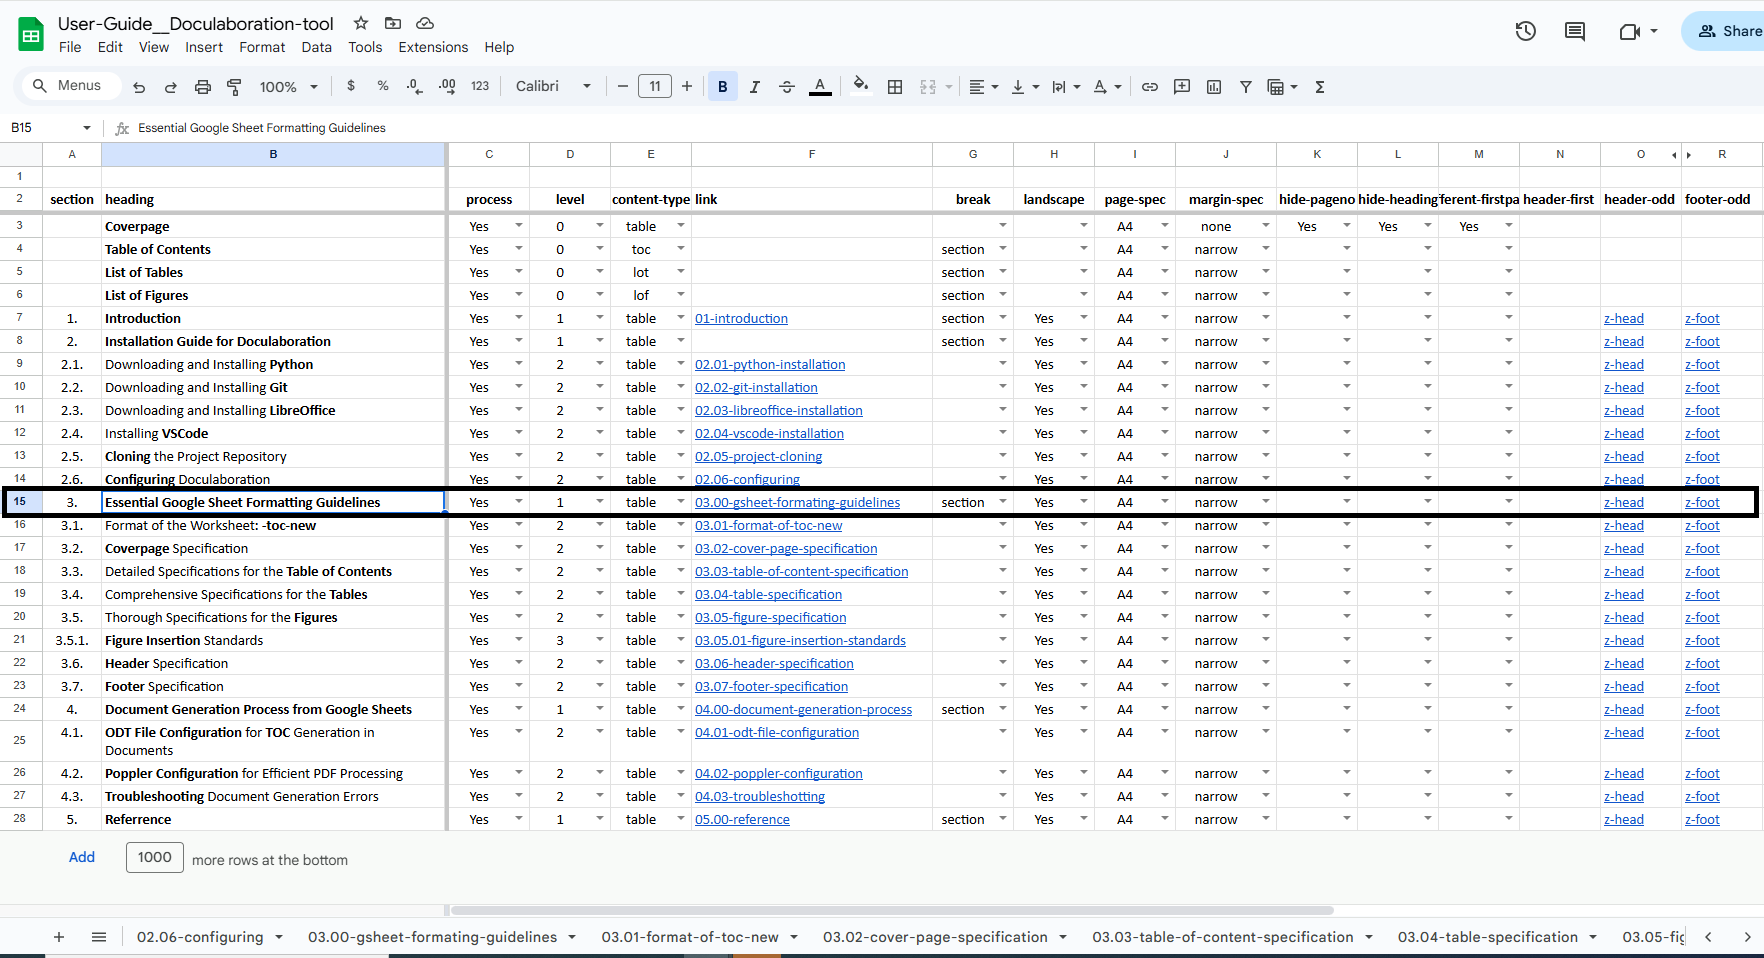Open the Name box dropdown arrow
Screen dimensions: 1764x958
(x=87, y=128)
